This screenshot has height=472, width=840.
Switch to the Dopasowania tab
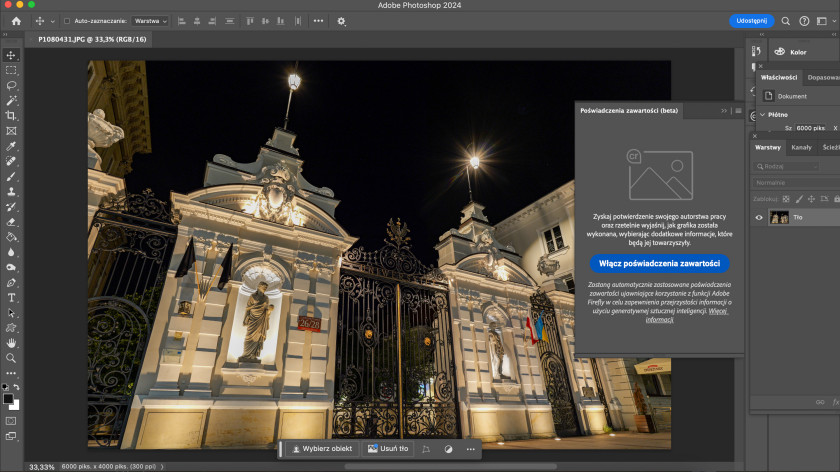click(823, 78)
